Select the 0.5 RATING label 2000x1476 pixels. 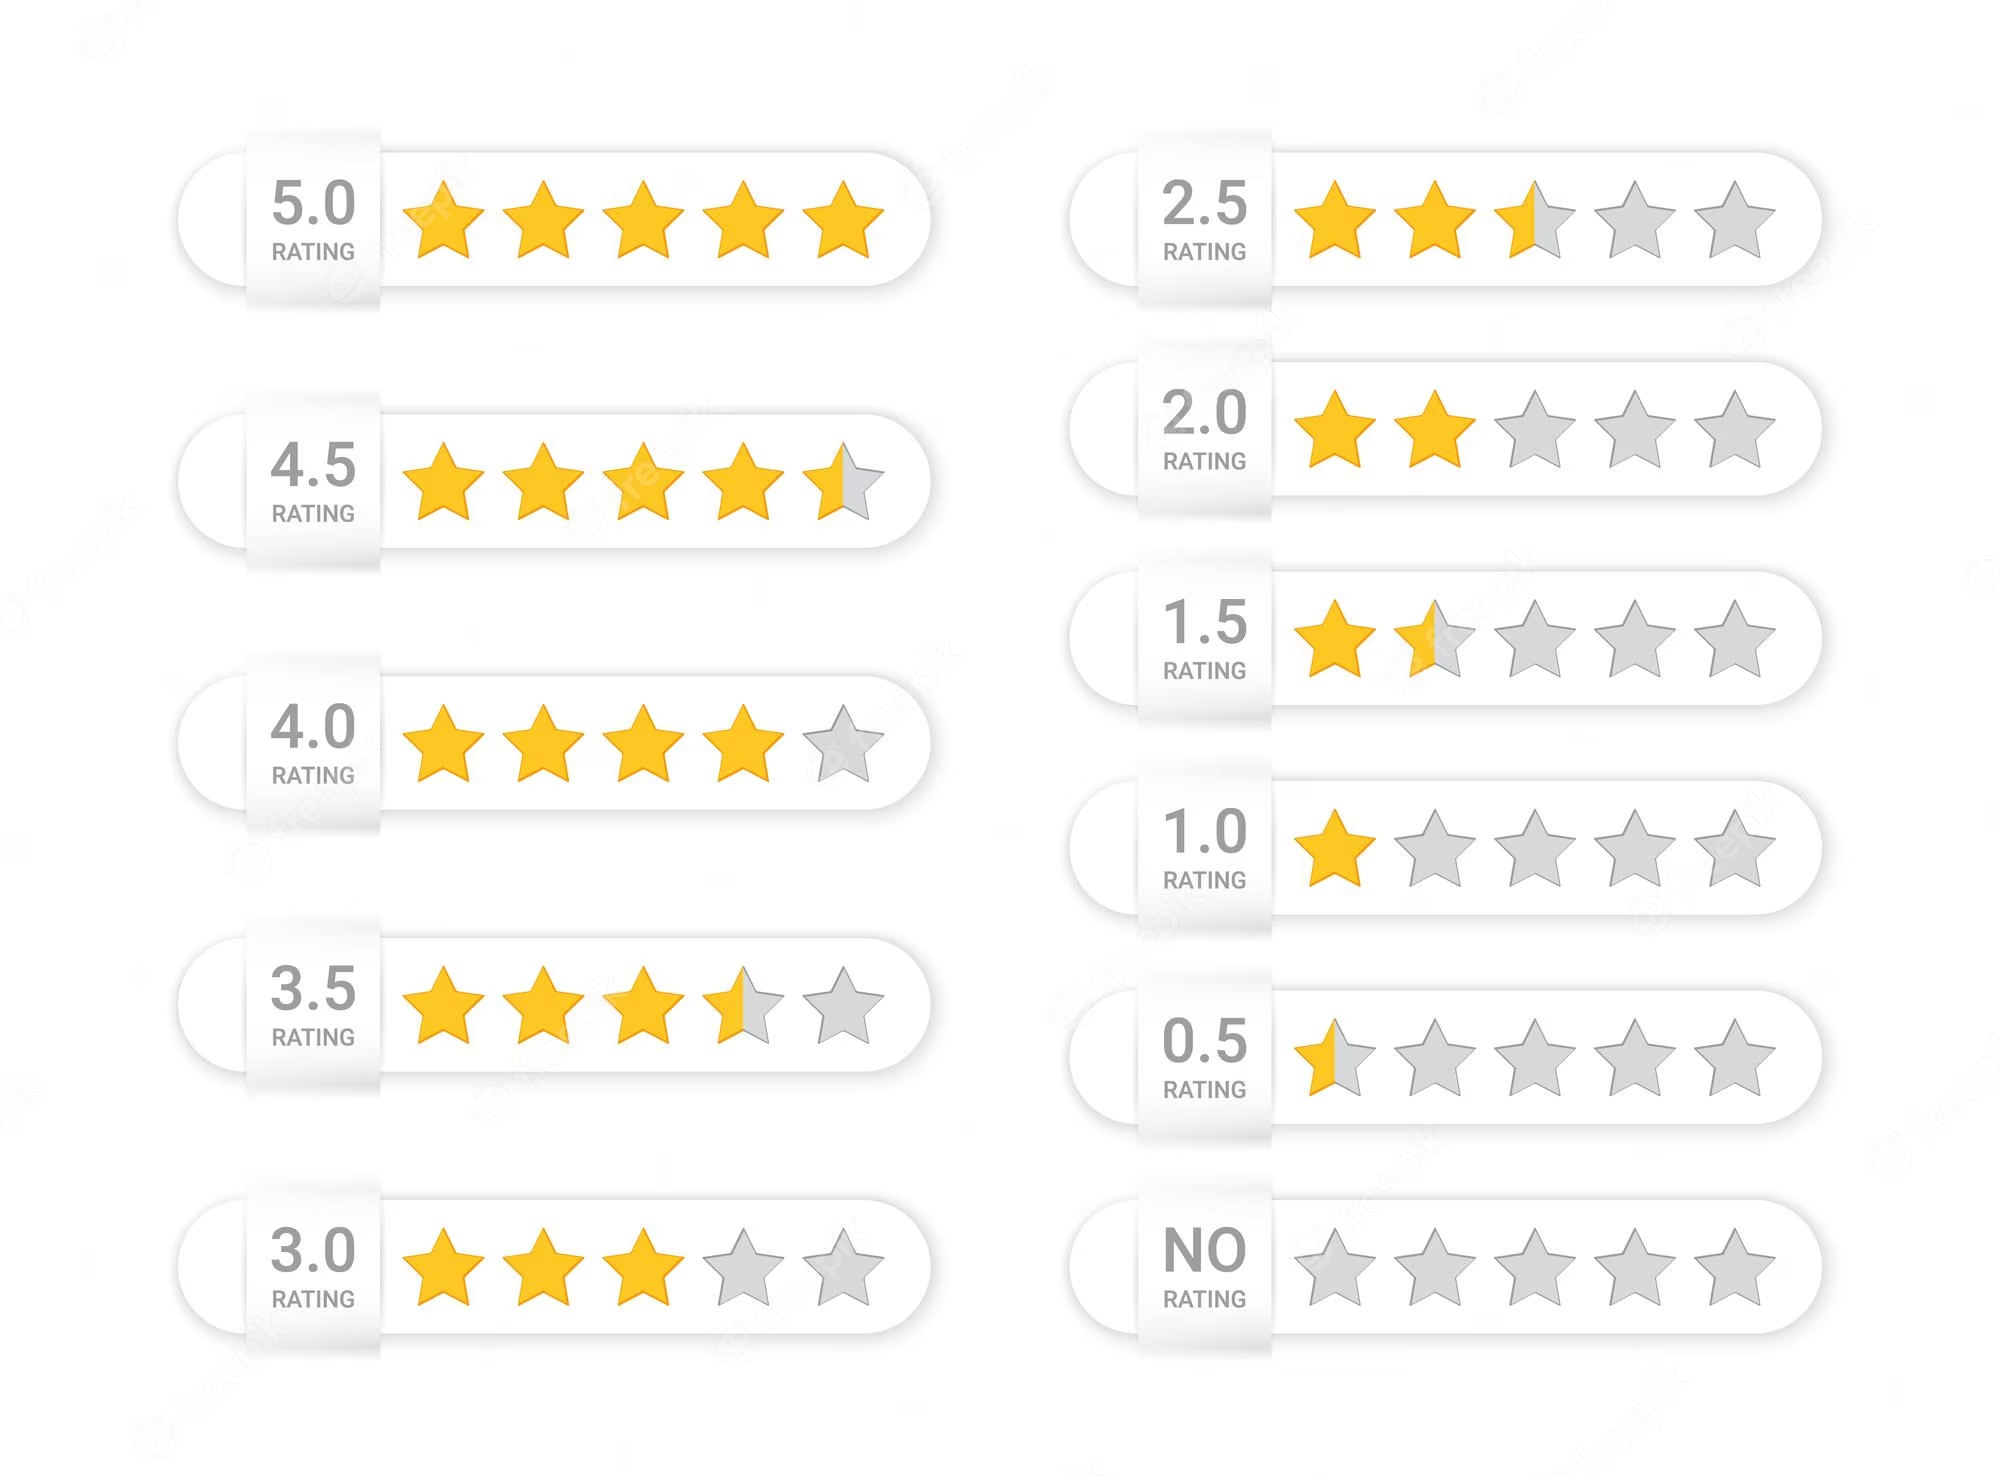(x=1205, y=1058)
